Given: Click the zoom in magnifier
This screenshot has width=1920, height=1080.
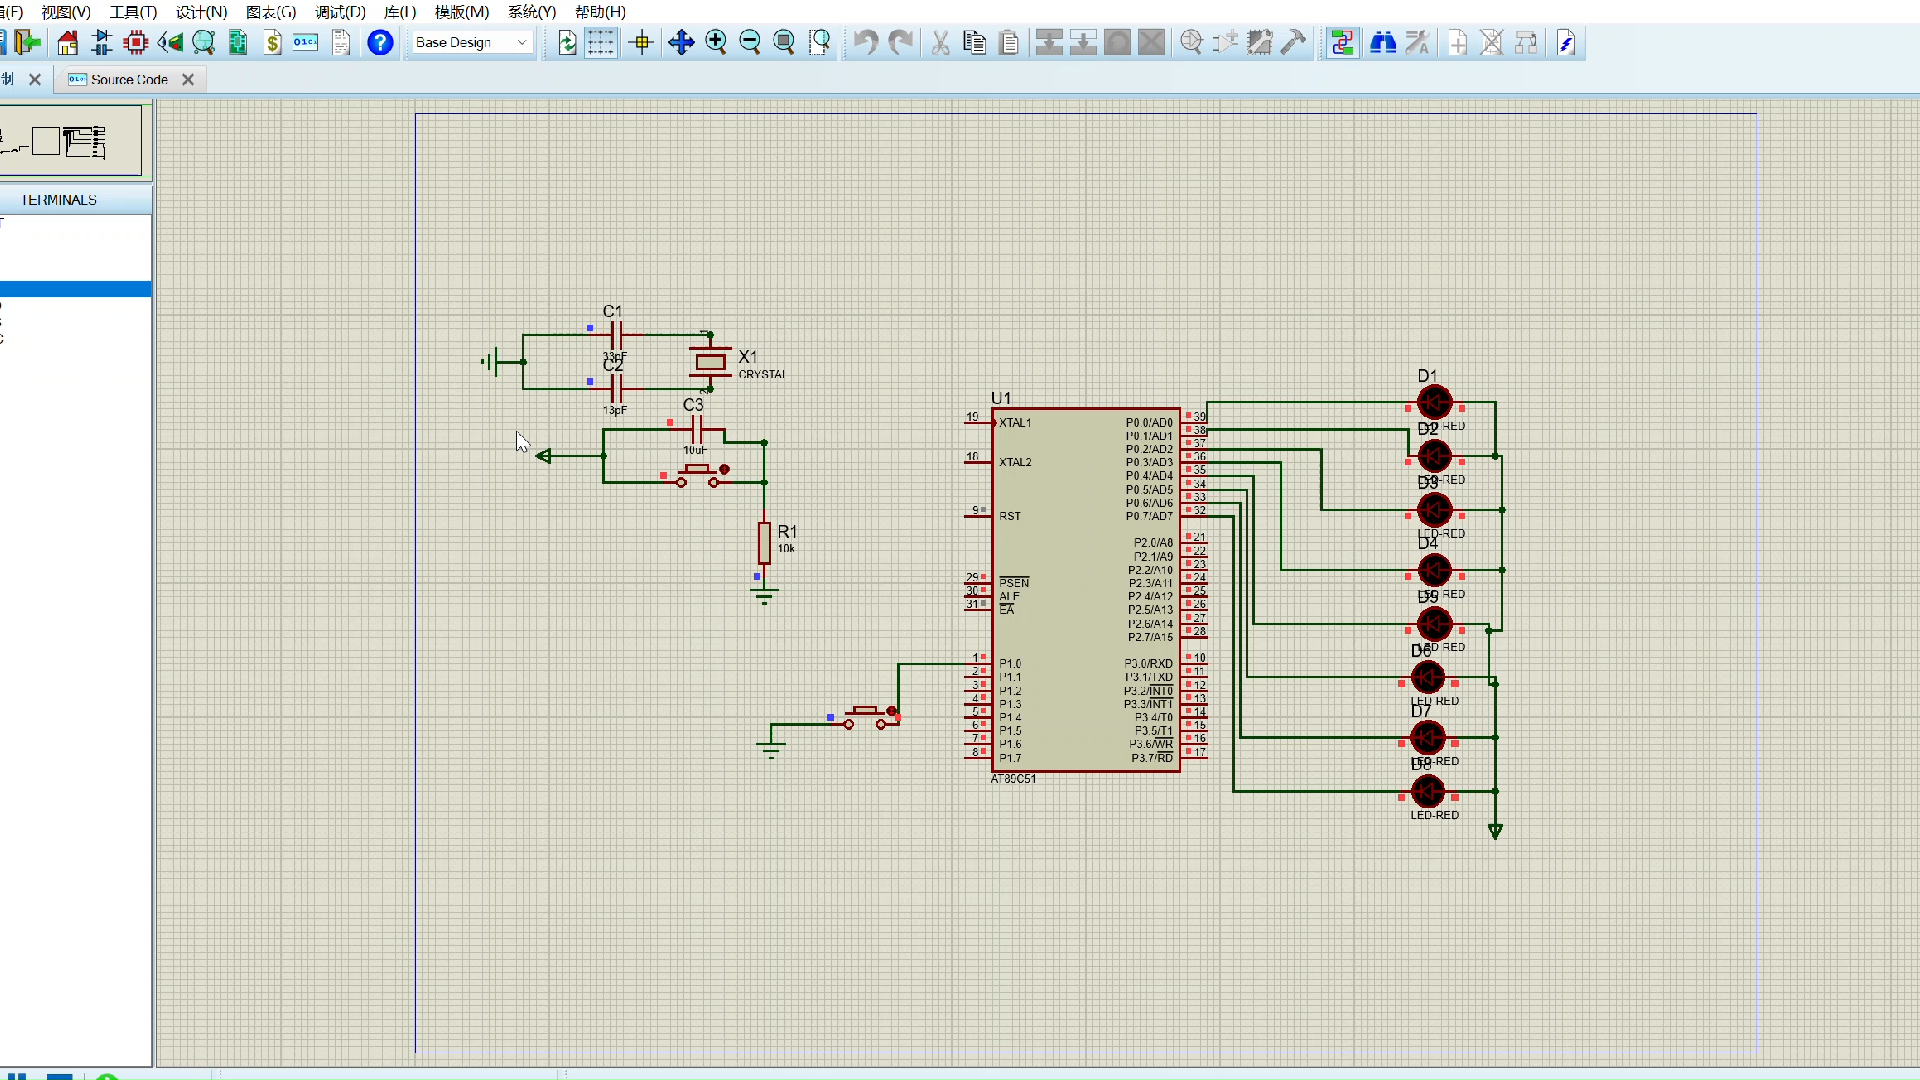Looking at the screenshot, I should click(716, 43).
